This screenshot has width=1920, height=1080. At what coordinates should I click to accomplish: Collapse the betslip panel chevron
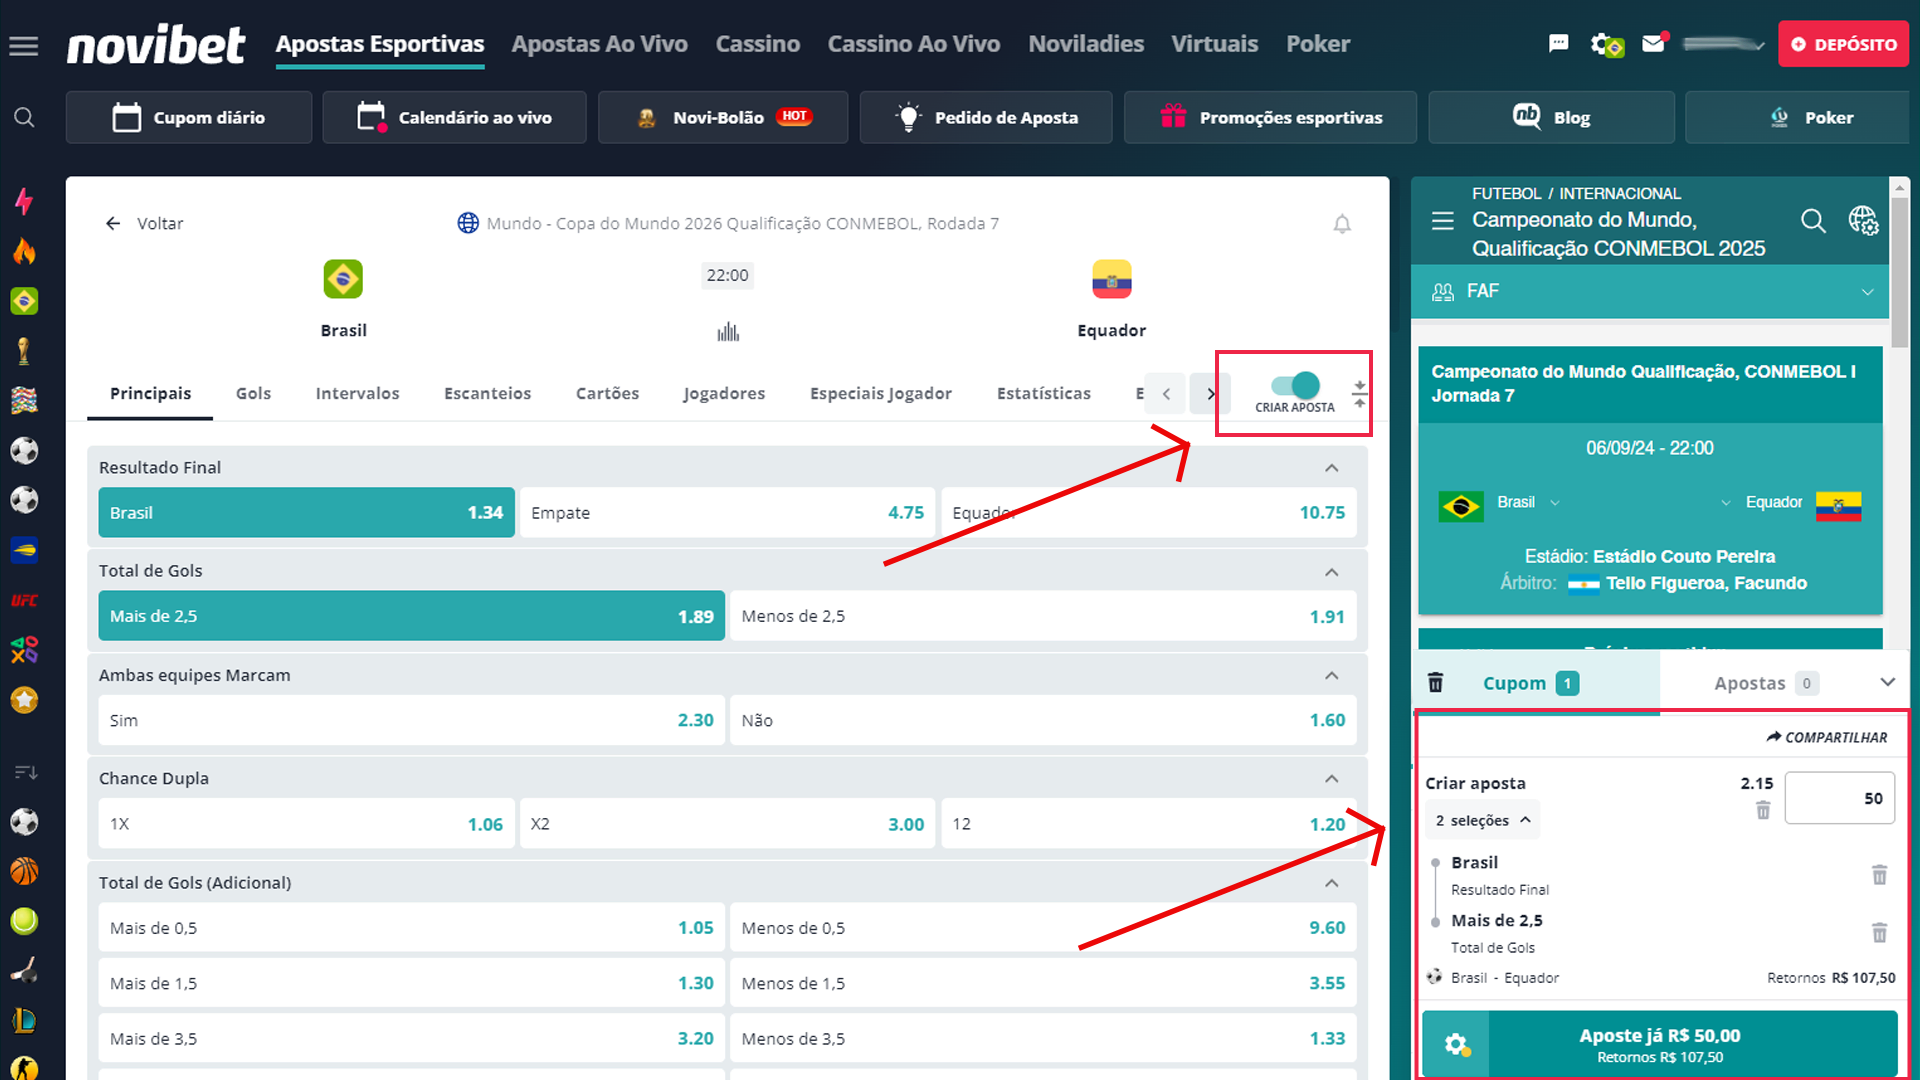(1887, 682)
